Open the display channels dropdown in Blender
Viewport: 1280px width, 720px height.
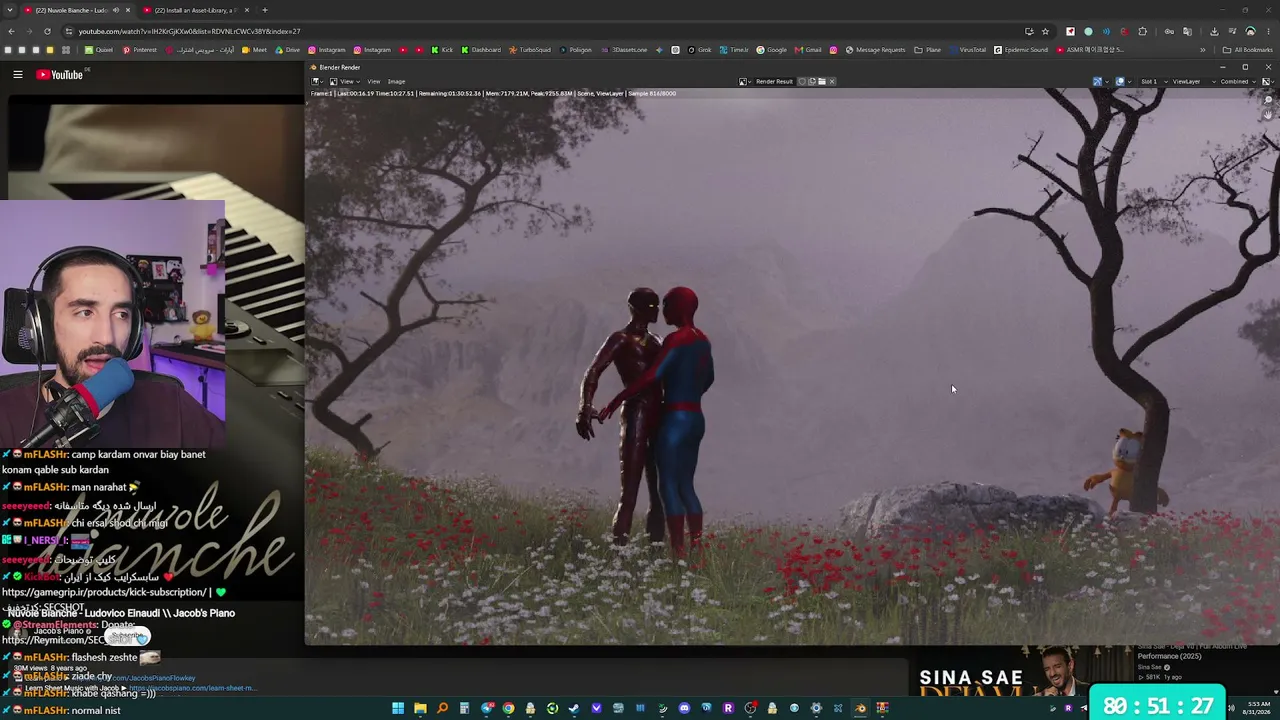pos(1266,81)
